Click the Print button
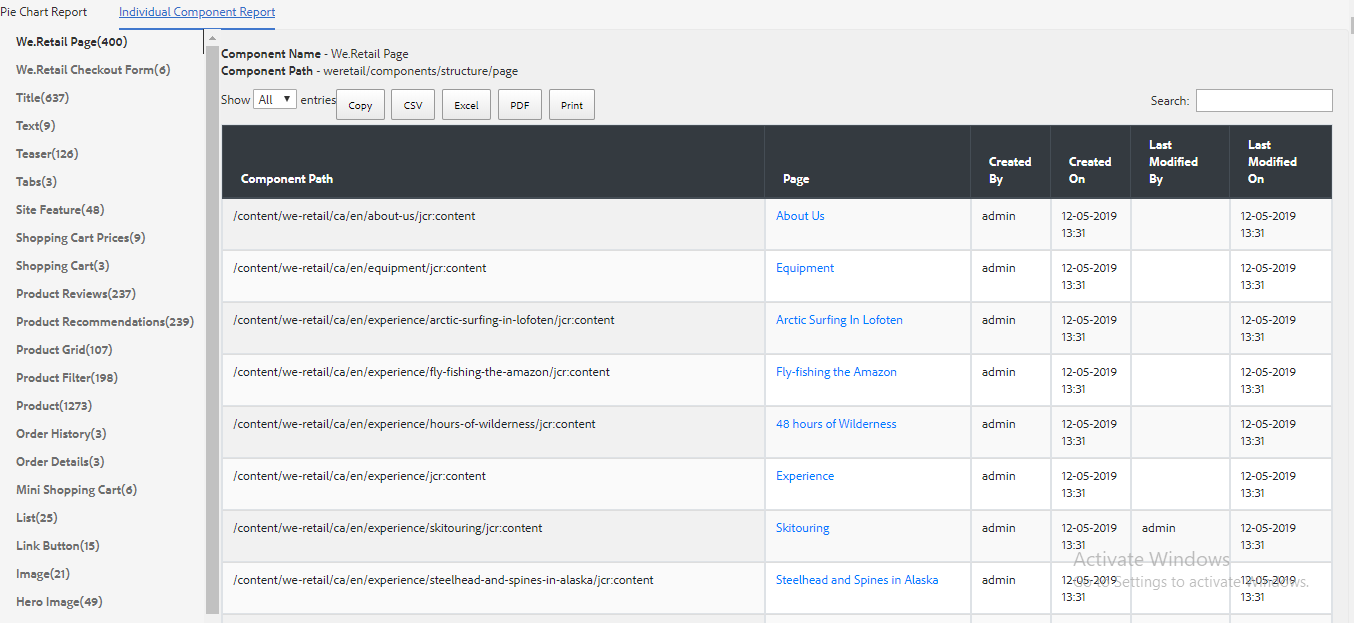1354x623 pixels. point(572,105)
